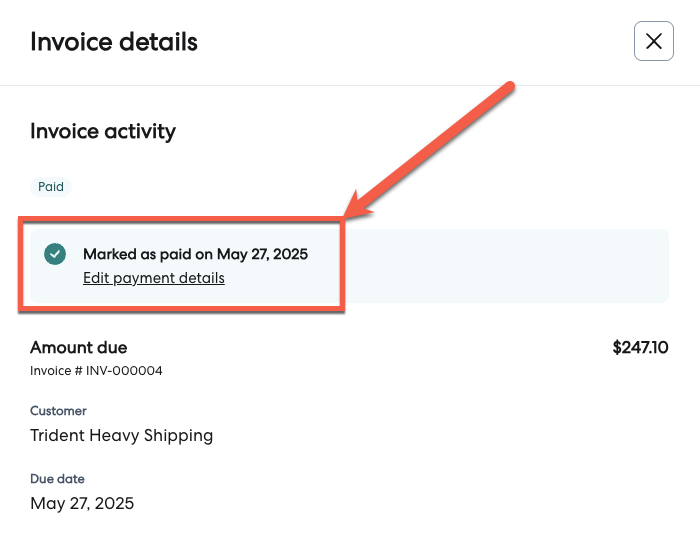Select the Amount due label
700x534 pixels.
point(79,348)
